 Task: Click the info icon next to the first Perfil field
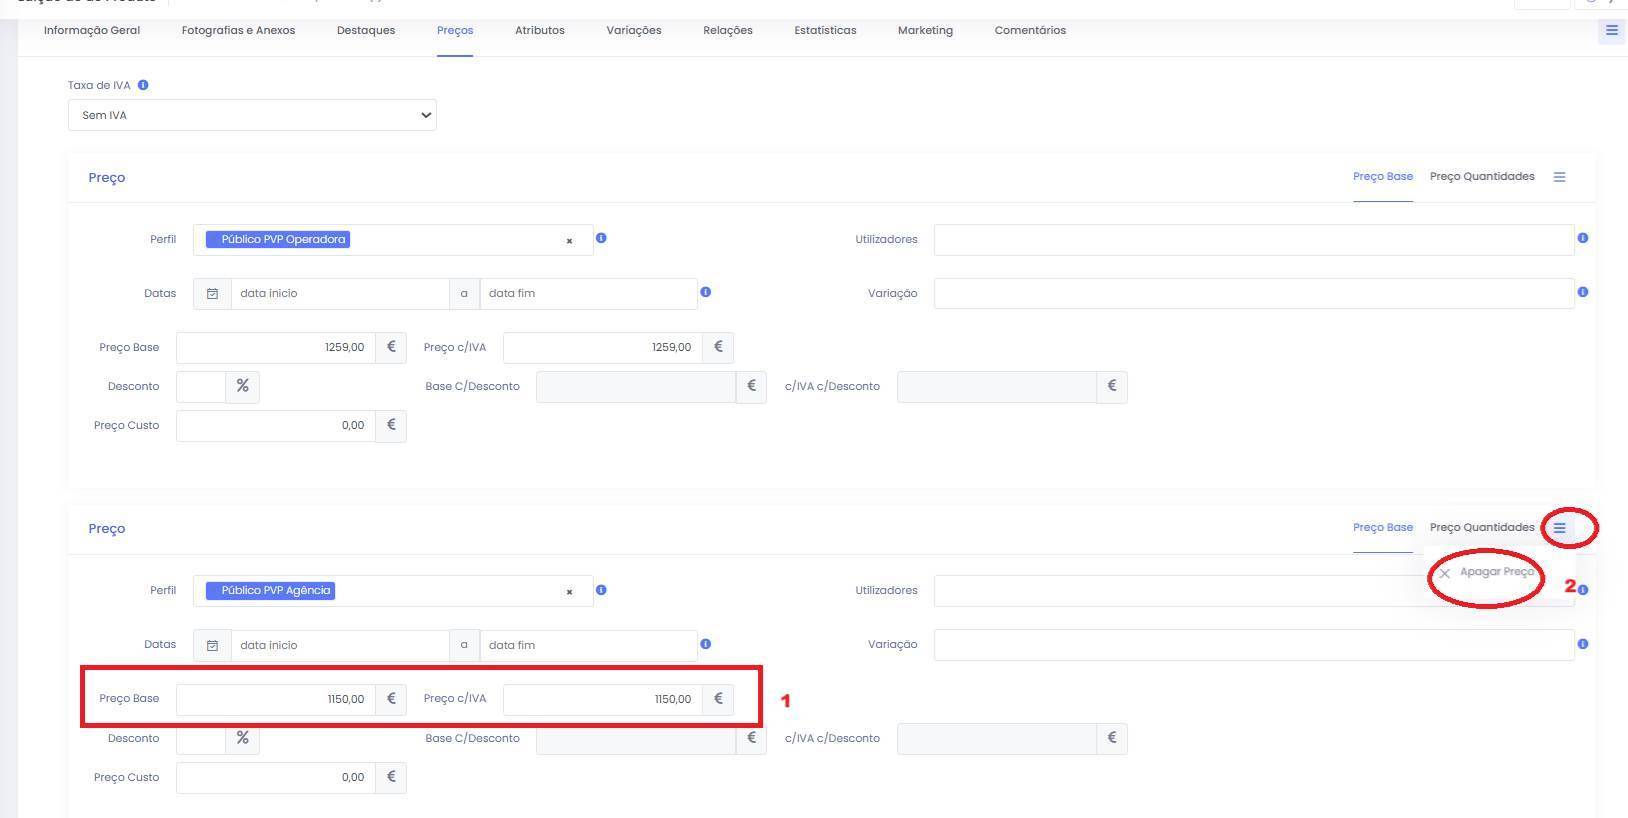[601, 238]
